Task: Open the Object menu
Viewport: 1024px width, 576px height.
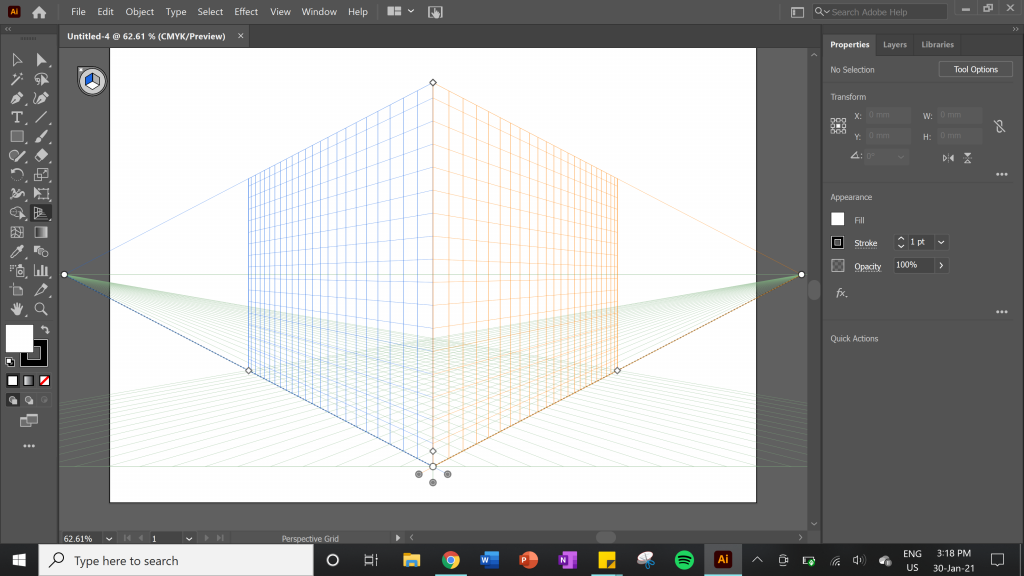Action: [x=139, y=12]
